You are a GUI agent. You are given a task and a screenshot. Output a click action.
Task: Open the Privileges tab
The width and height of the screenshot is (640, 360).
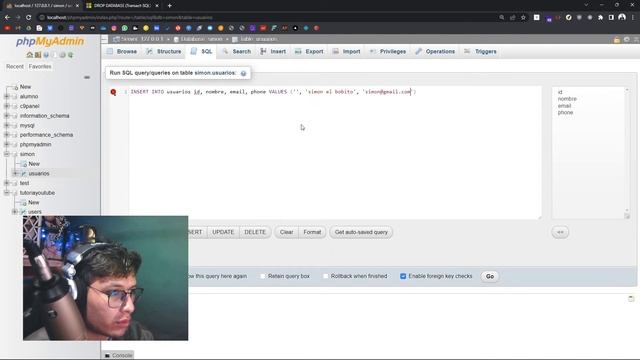[388, 51]
